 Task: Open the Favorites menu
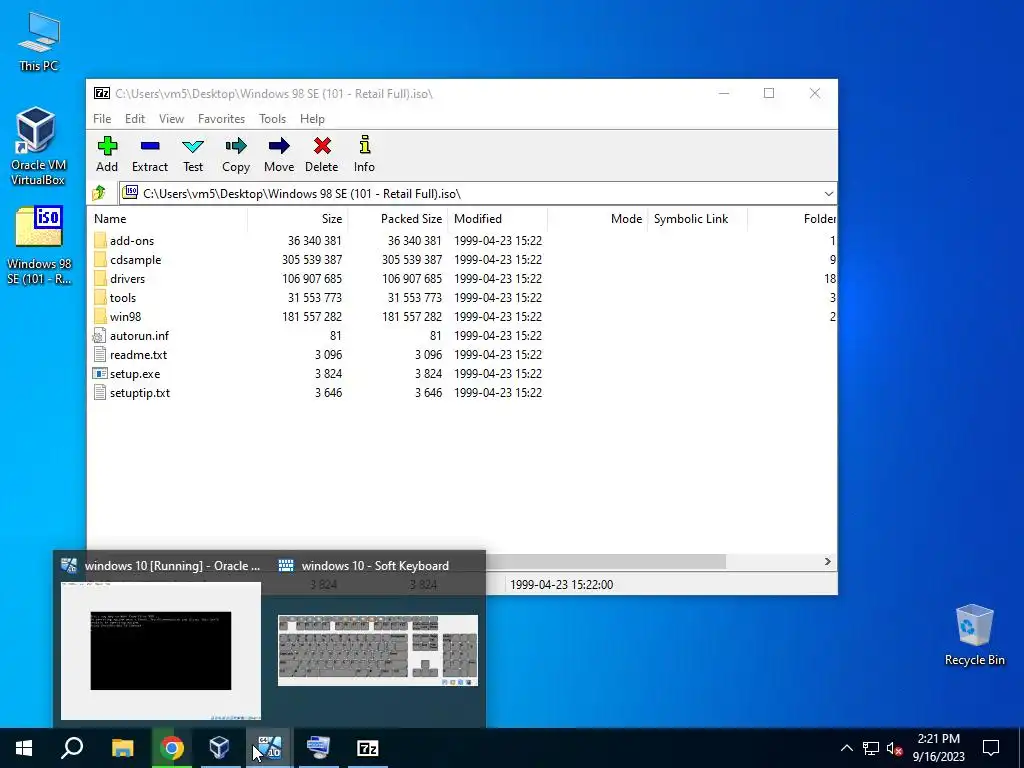point(221,119)
